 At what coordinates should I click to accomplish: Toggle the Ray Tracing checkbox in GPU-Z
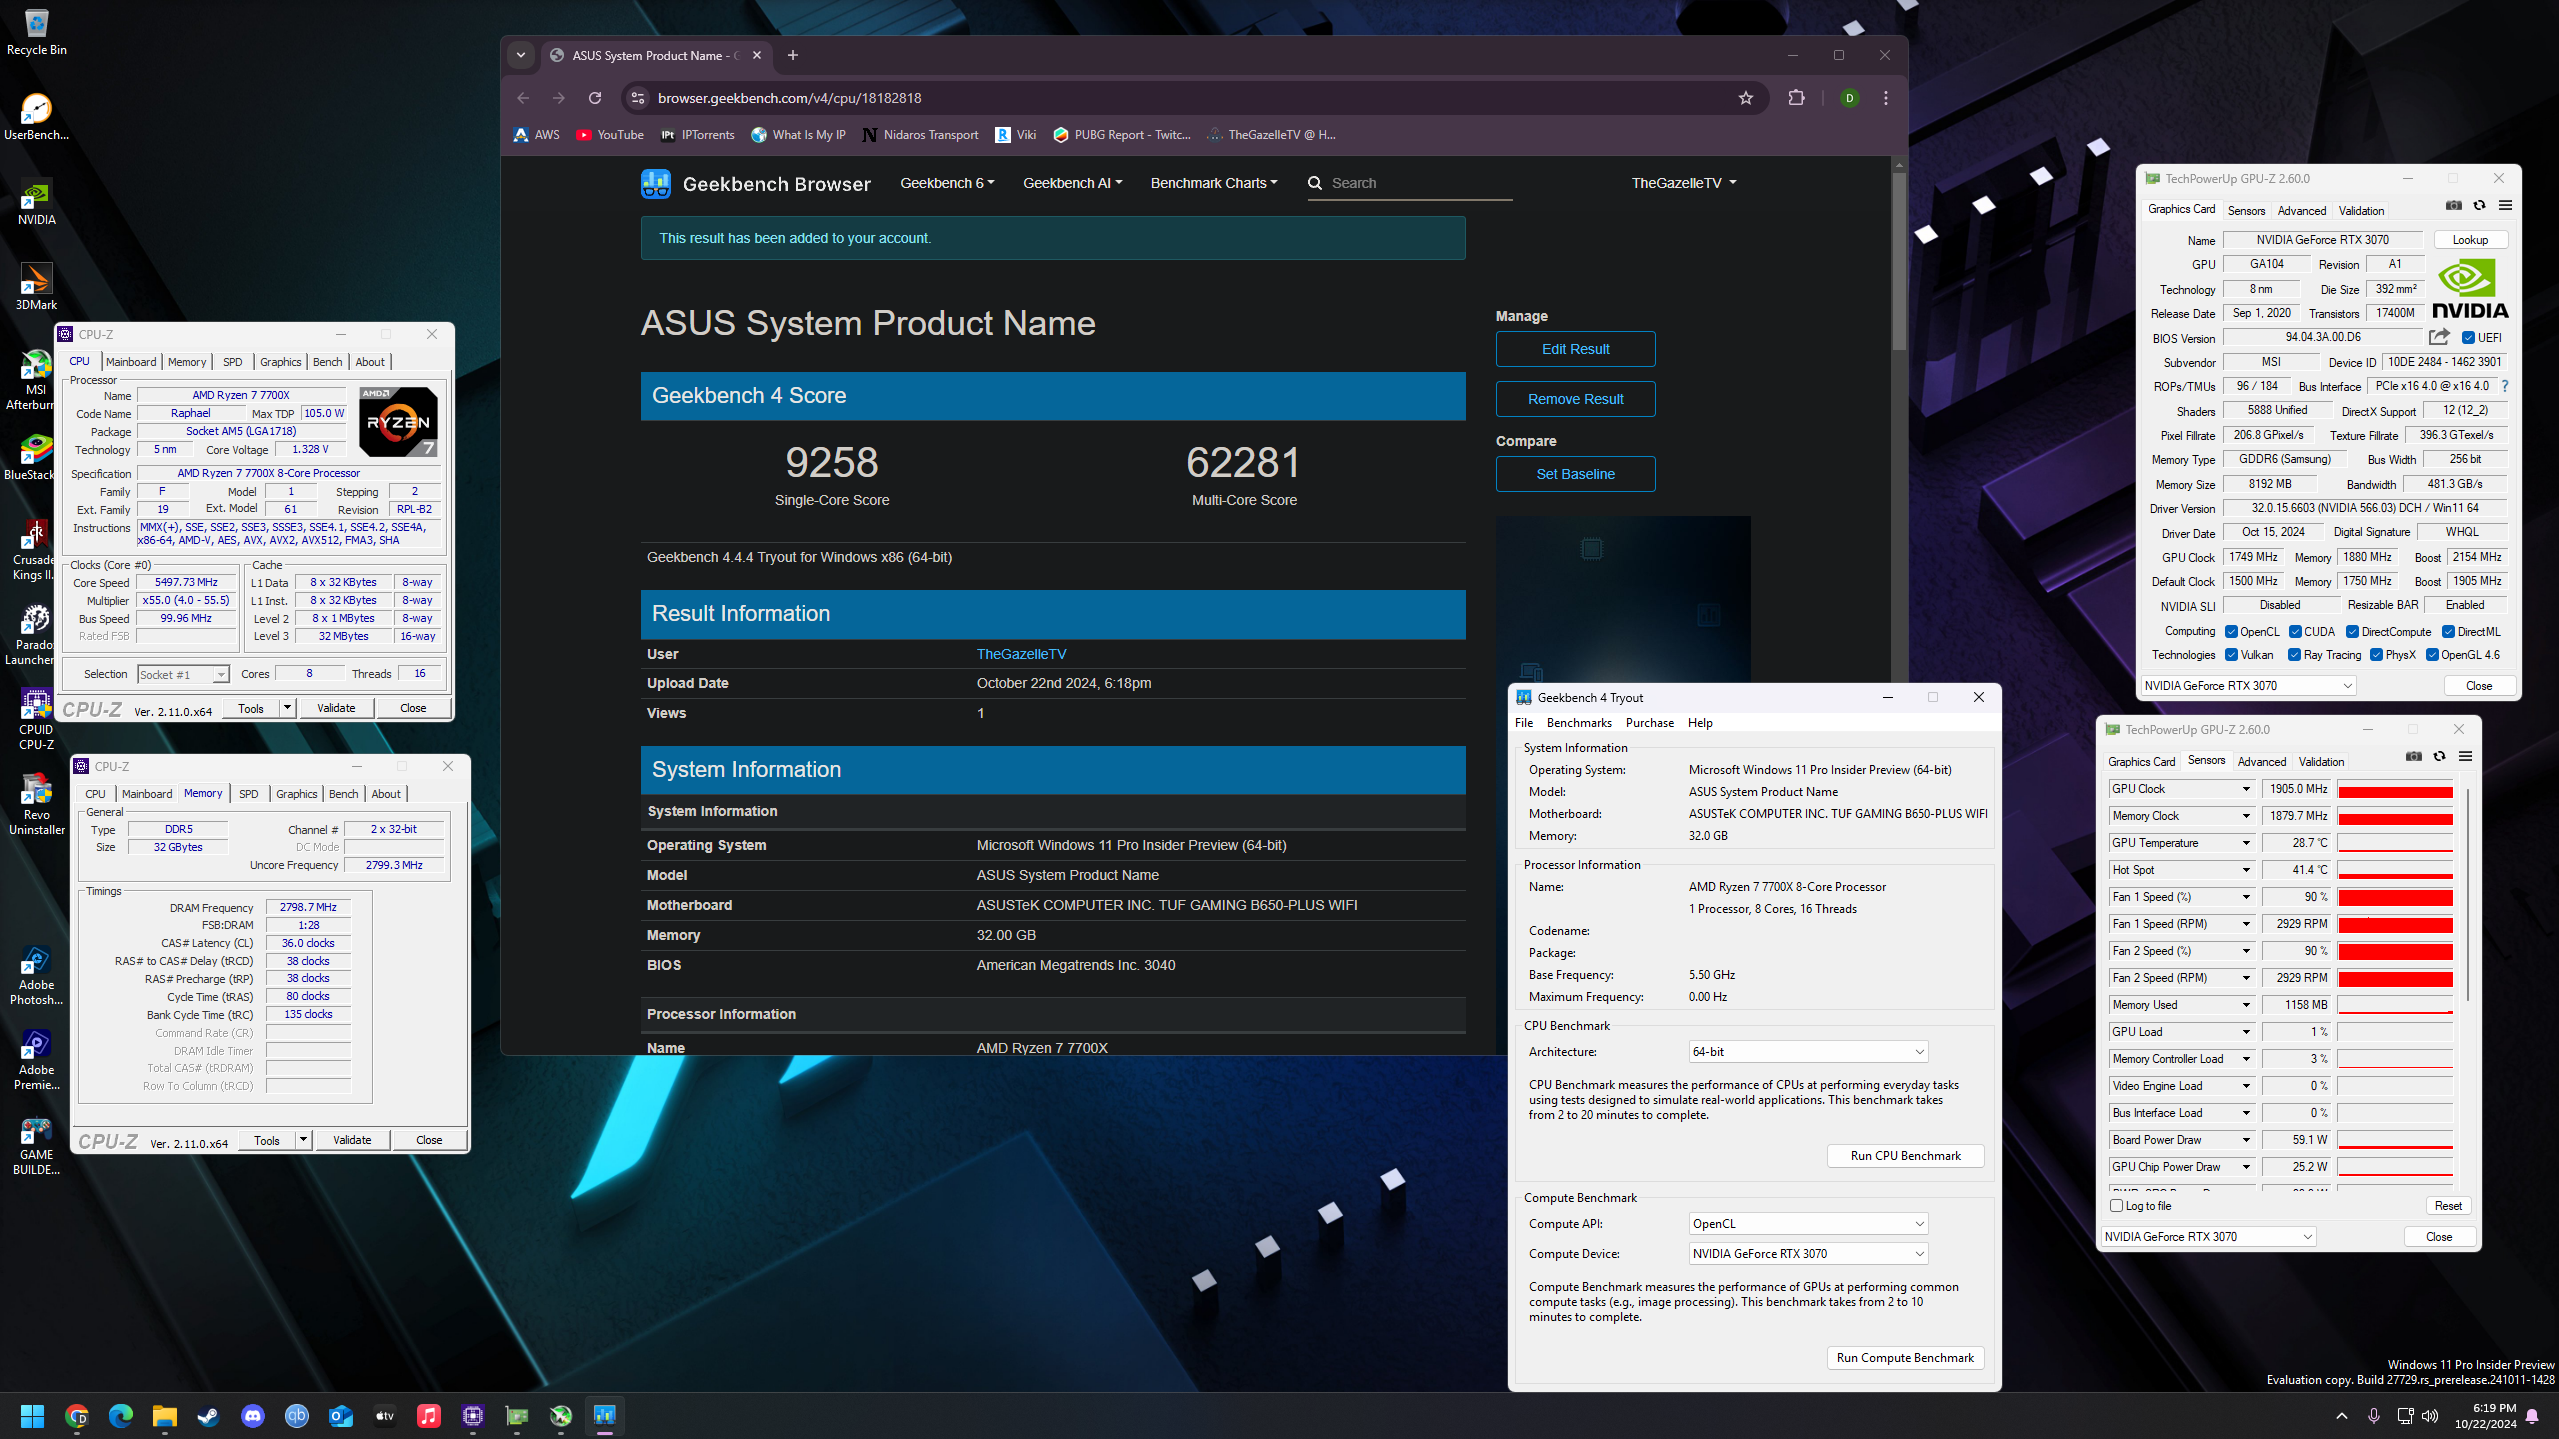tap(2295, 655)
